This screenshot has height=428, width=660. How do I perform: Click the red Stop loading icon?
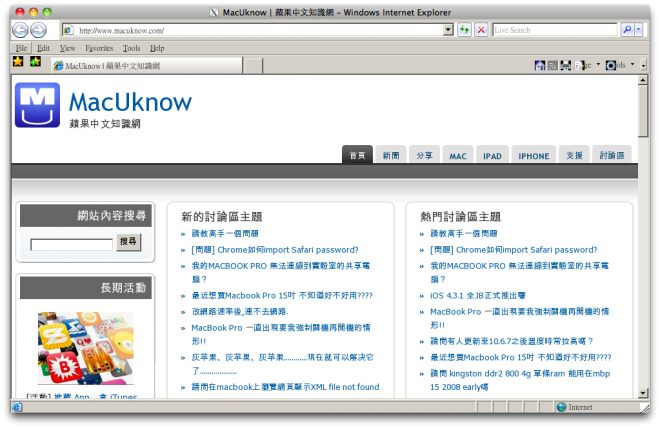[x=481, y=30]
